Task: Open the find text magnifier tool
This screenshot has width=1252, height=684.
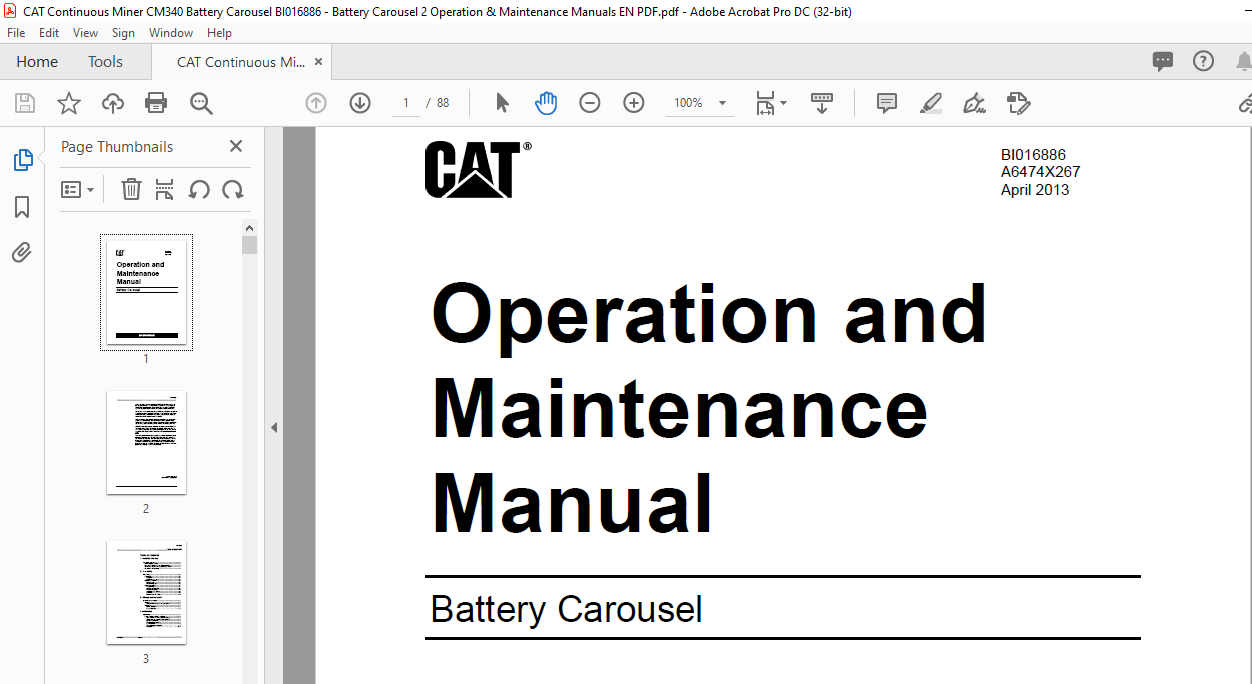Action: (x=201, y=103)
